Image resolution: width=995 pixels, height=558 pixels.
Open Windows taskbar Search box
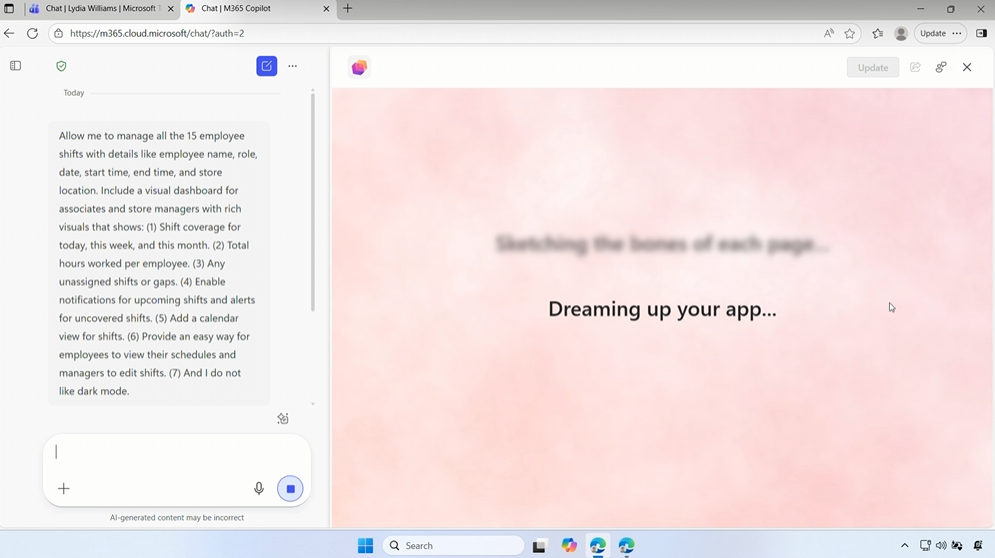click(453, 545)
